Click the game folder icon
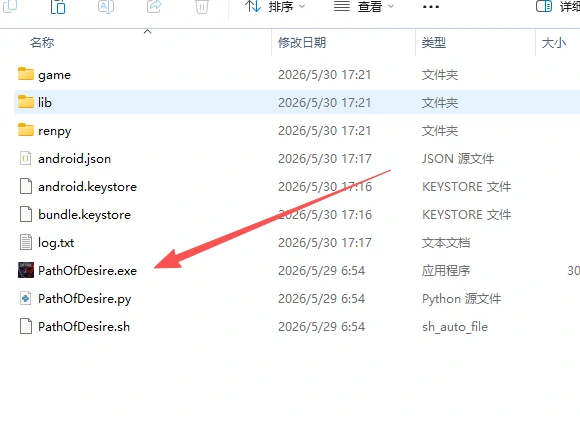Screen dimensions: 580x423 point(26,74)
